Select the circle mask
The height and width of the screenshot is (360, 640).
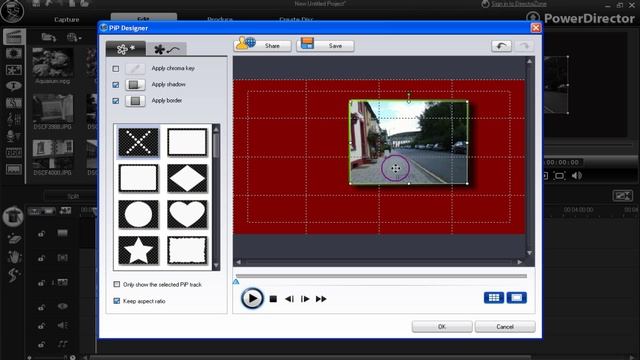(138, 214)
